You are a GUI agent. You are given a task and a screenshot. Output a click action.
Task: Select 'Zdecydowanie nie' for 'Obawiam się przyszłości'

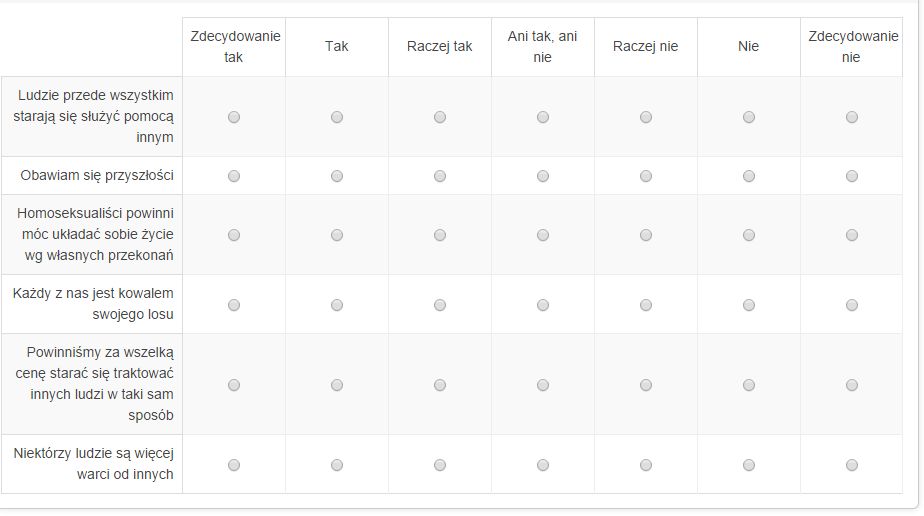coord(852,176)
